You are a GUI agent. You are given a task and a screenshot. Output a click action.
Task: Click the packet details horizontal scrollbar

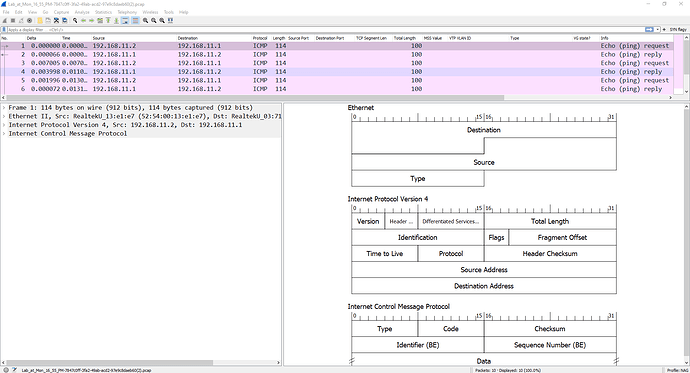[x=110, y=363]
